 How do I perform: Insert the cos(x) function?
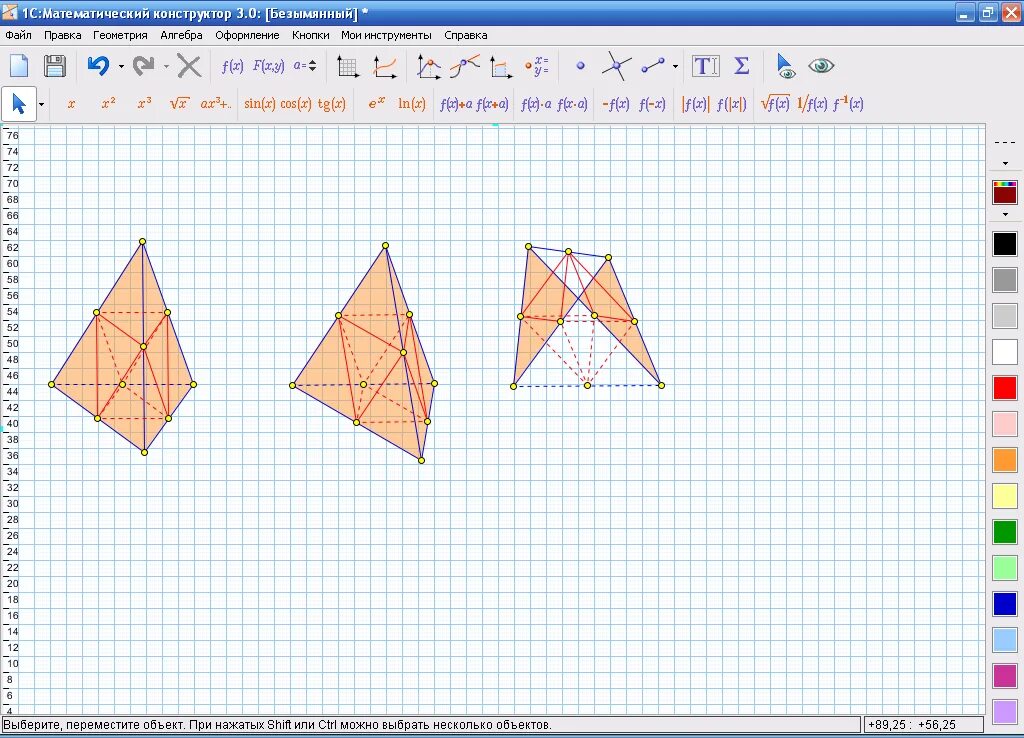296,104
